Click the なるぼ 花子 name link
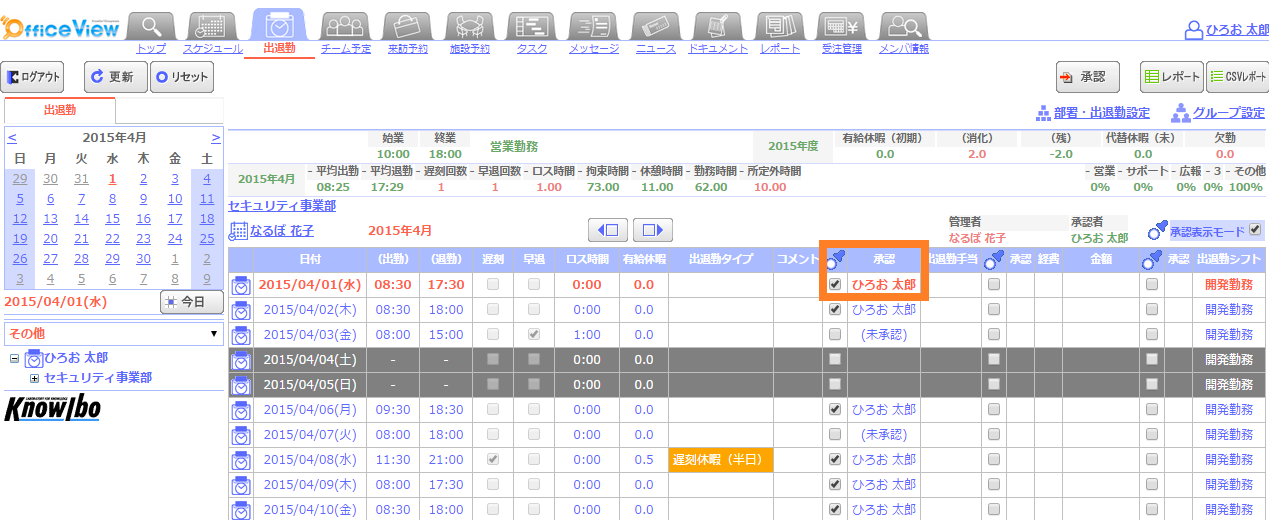The height and width of the screenshot is (520, 1269). click(x=282, y=231)
